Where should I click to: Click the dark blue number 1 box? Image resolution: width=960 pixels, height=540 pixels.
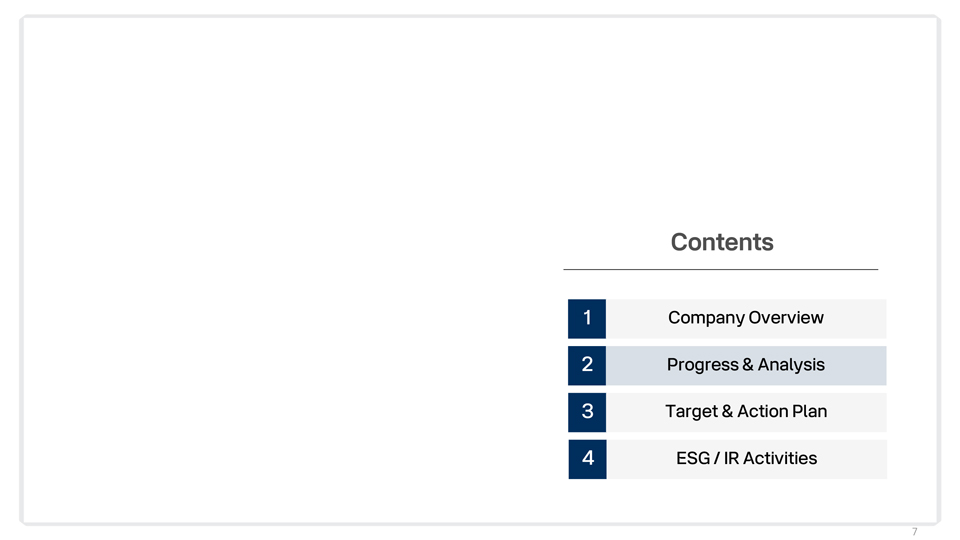point(587,318)
